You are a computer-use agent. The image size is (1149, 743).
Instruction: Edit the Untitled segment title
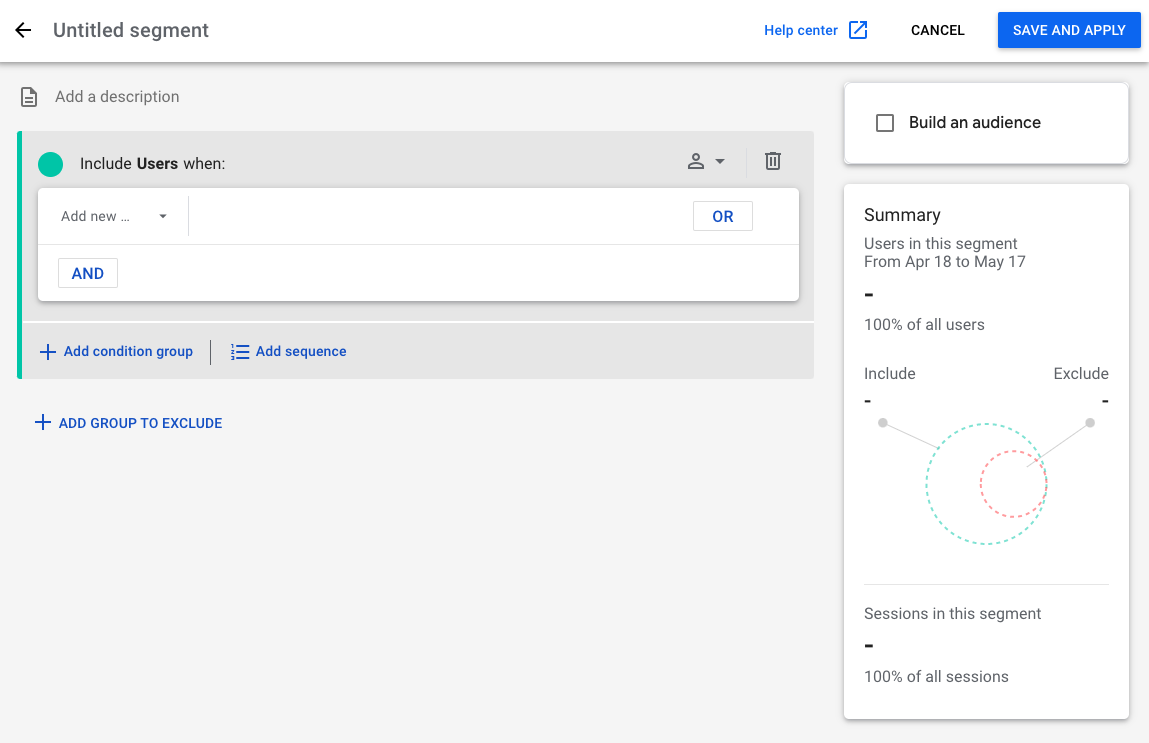(x=131, y=30)
